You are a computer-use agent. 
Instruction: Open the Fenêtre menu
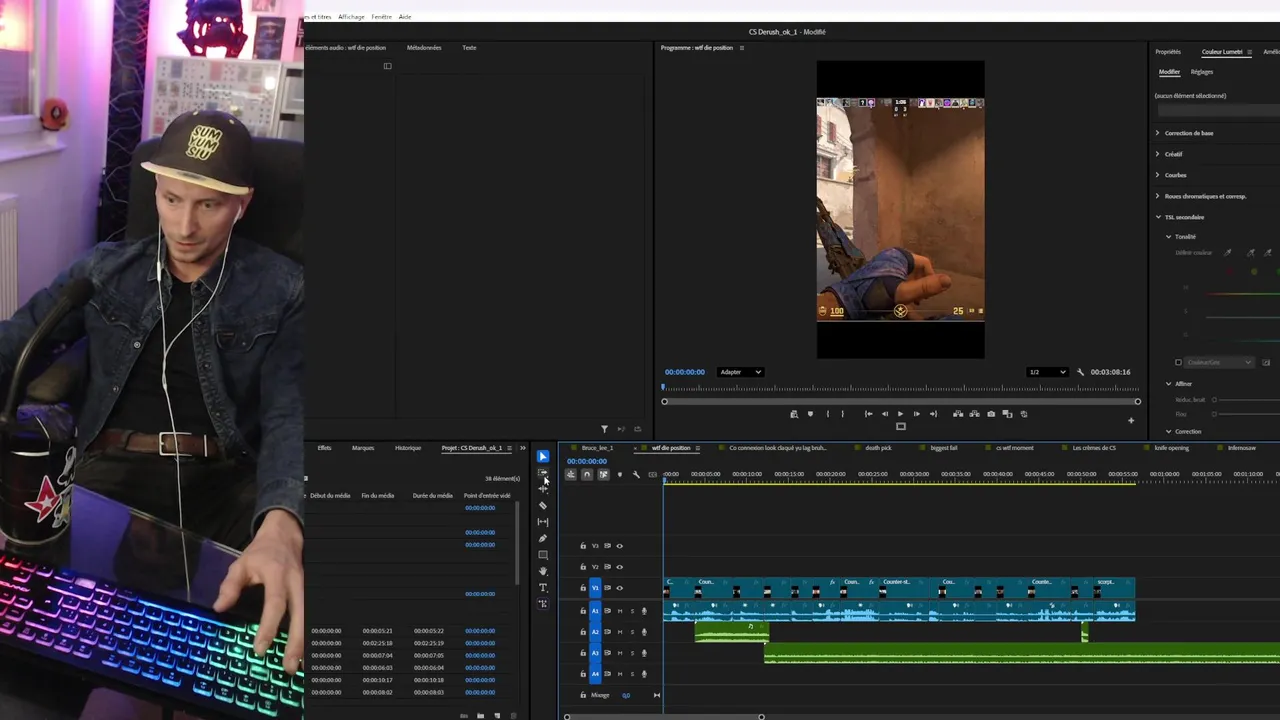point(381,17)
